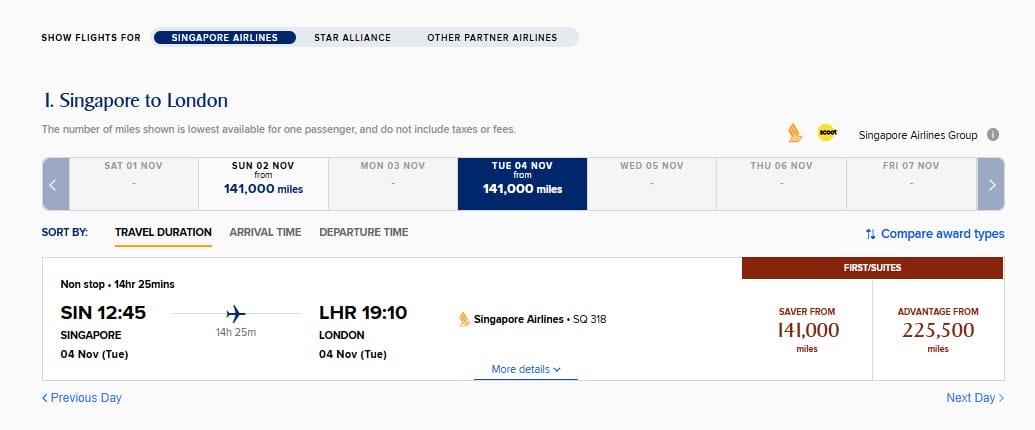1035x430 pixels.
Task: Expand More details for flight SQ 318
Action: pyautogui.click(x=526, y=369)
